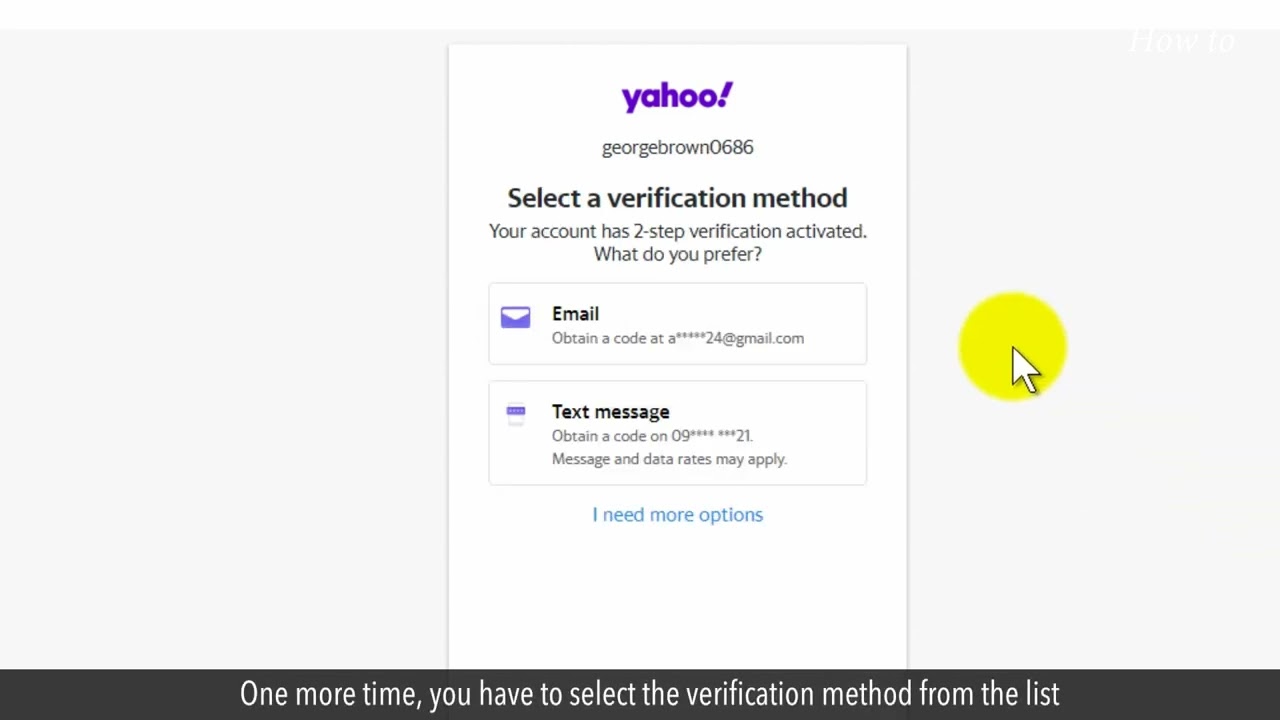Click "Message and data rates may apply" text

point(669,459)
